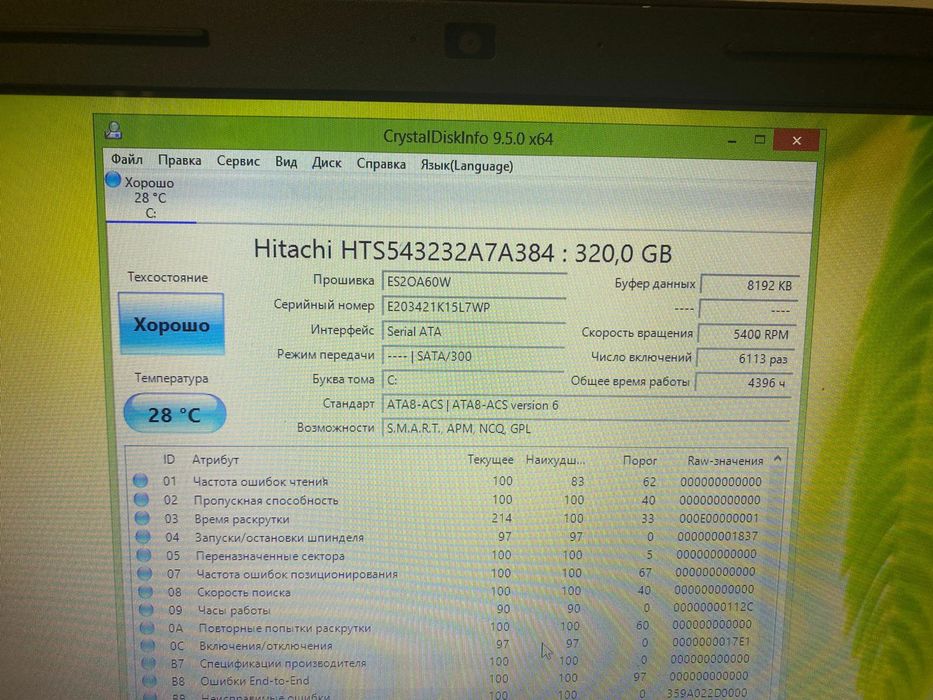Click status icon of row 02 Пропускная способность
Image resolution: width=933 pixels, height=700 pixels.
tap(142, 499)
